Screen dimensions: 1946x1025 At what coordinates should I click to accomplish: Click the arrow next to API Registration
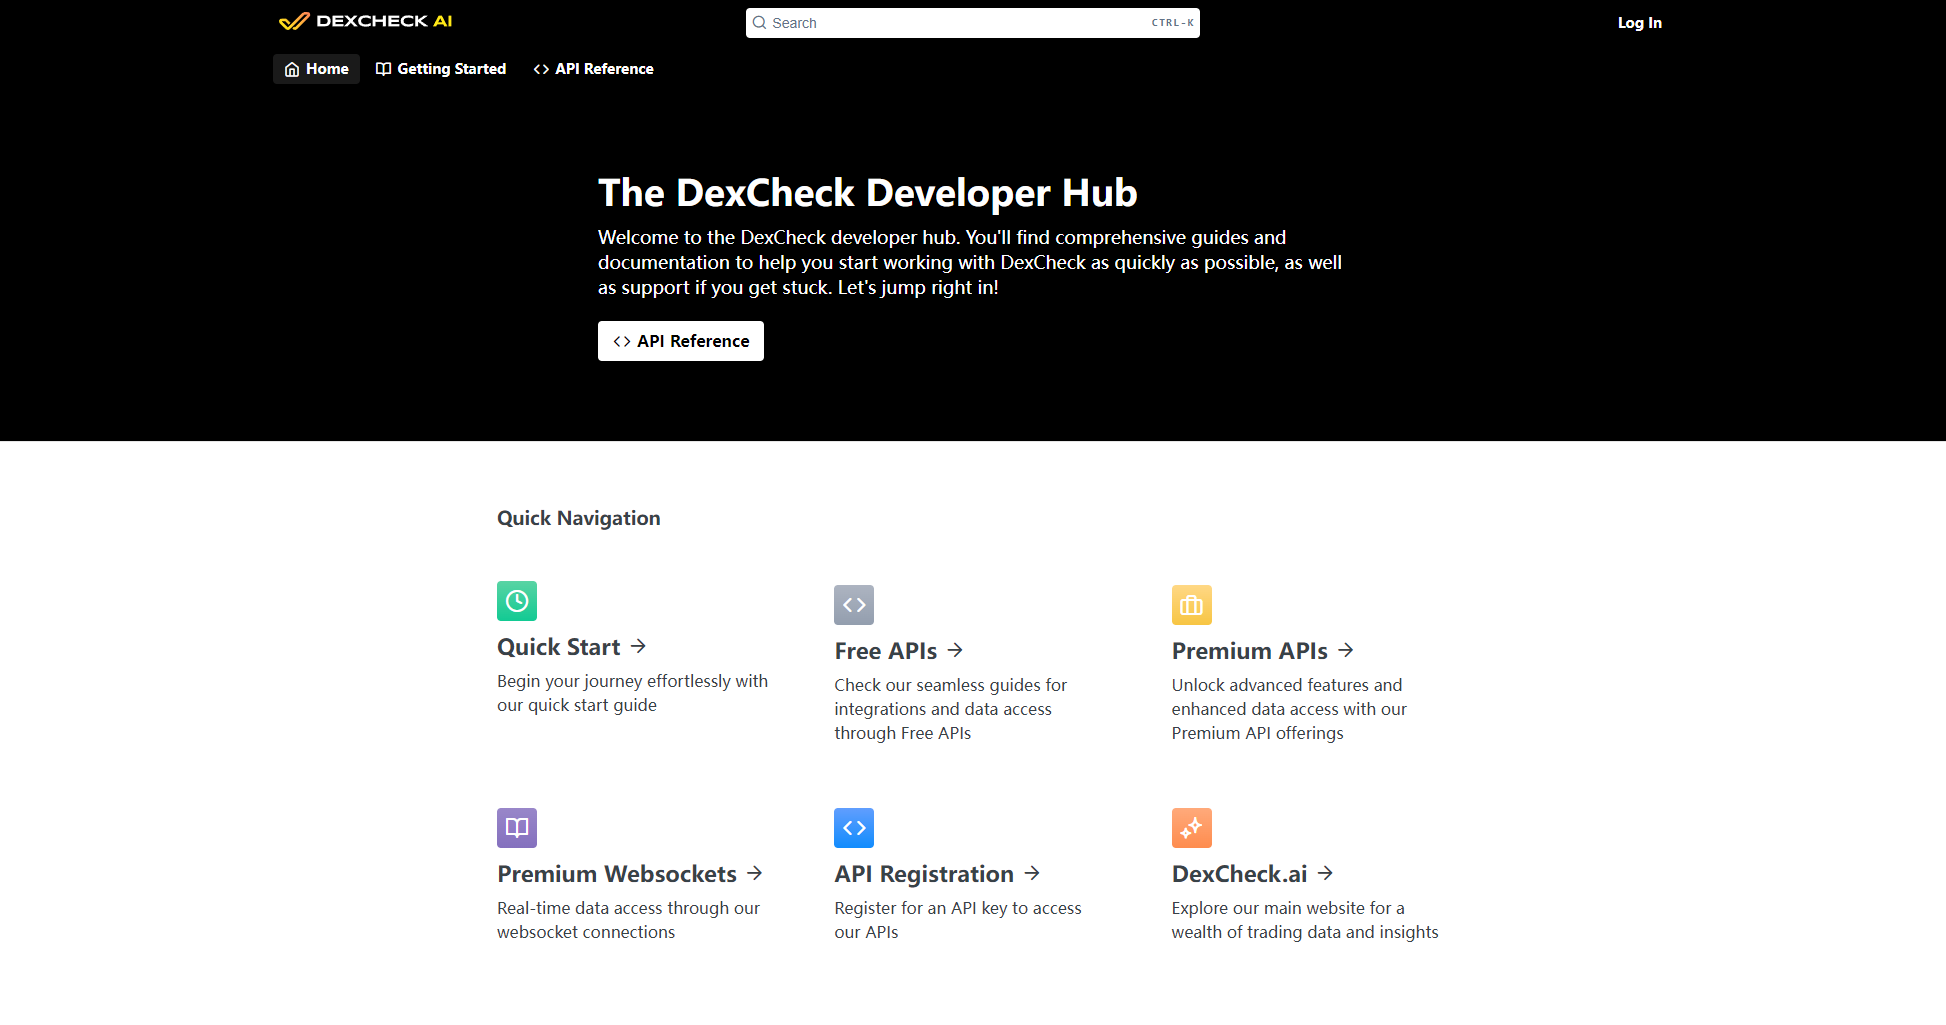point(1034,873)
